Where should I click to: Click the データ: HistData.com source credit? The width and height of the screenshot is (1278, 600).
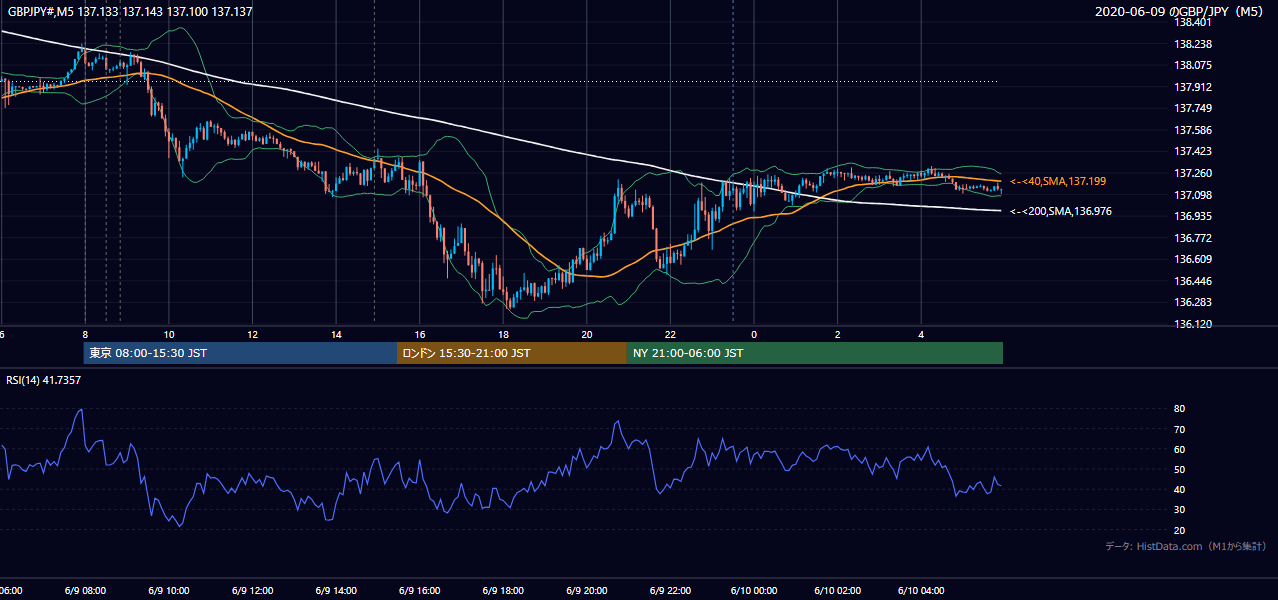point(1186,546)
